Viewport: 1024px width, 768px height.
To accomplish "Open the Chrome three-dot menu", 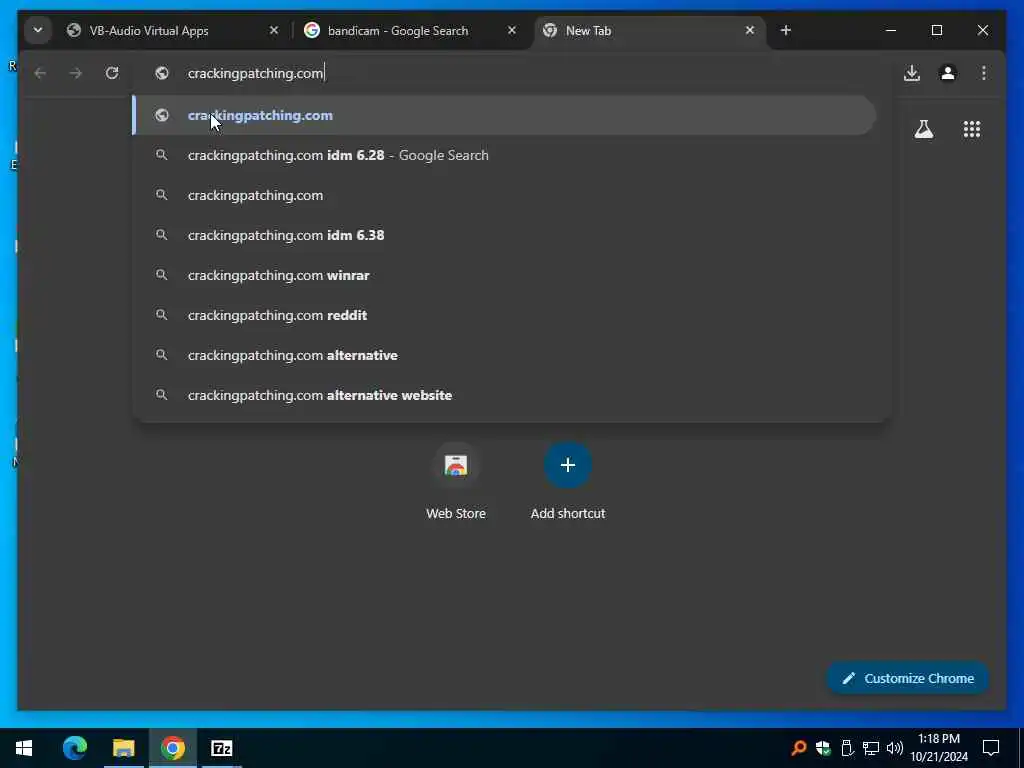I will 984,73.
